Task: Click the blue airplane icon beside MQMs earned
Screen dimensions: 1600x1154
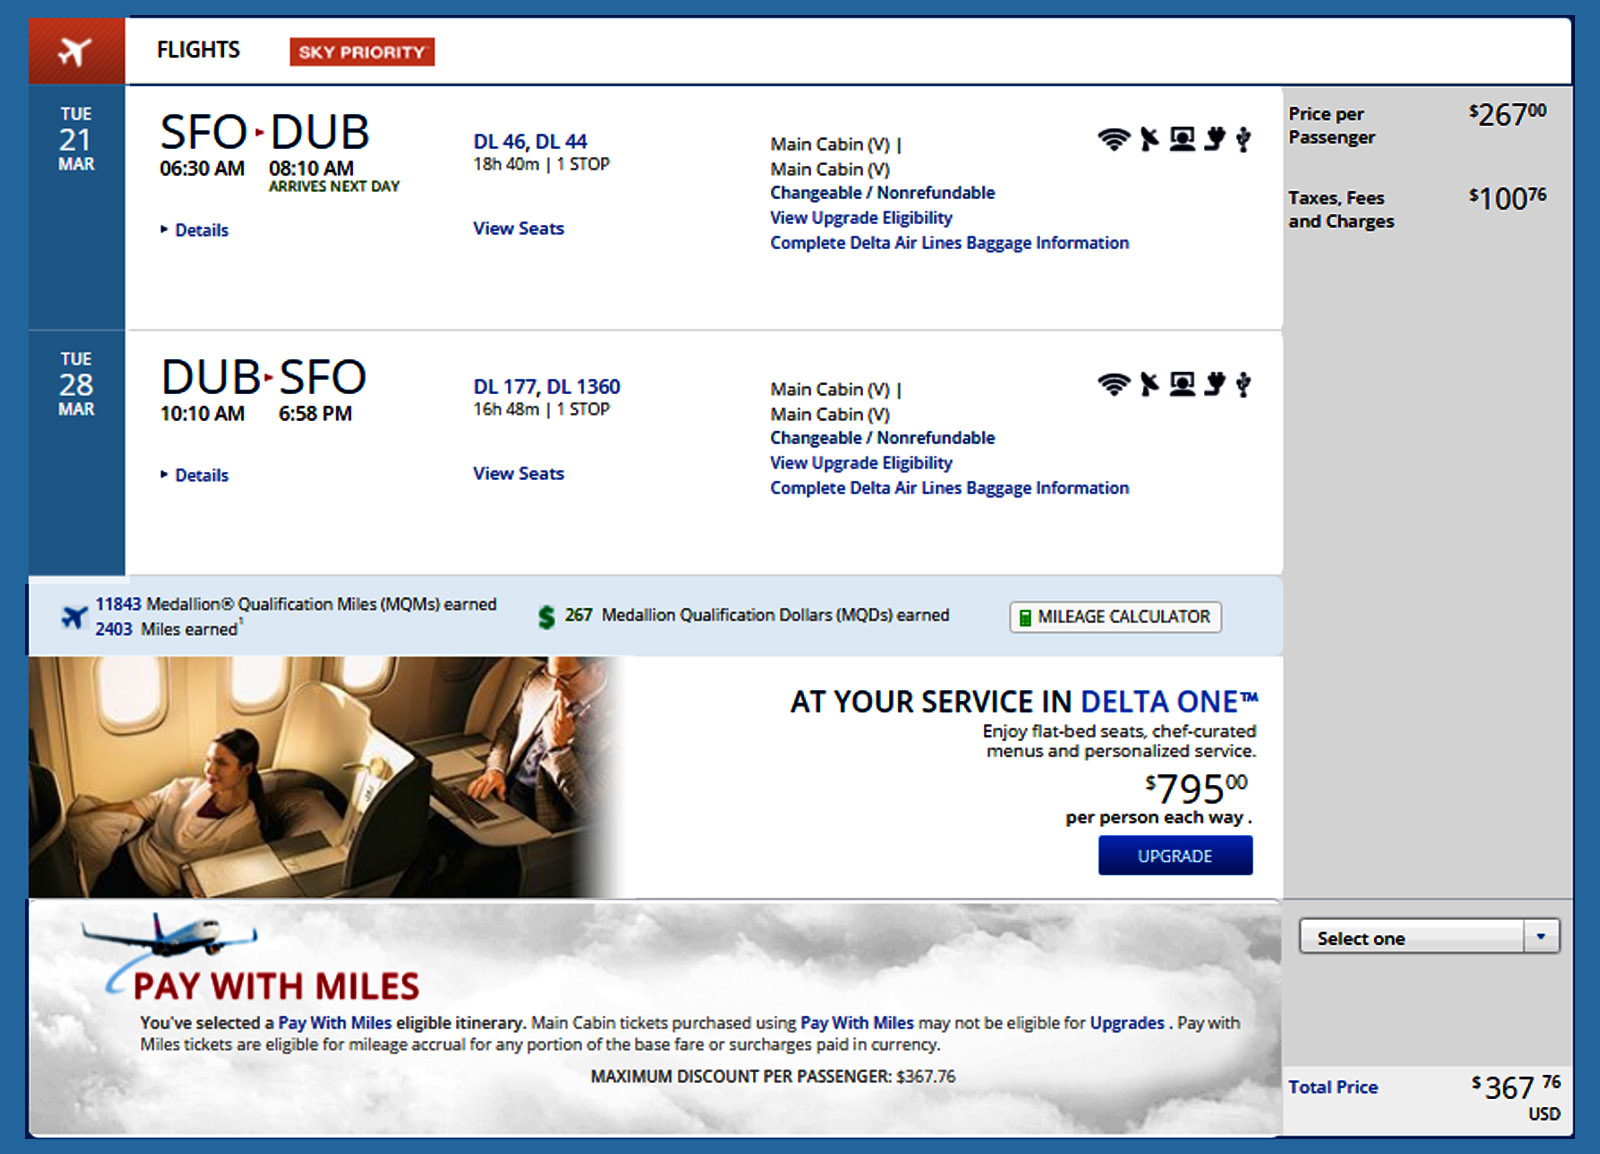Action: pyautogui.click(x=74, y=617)
